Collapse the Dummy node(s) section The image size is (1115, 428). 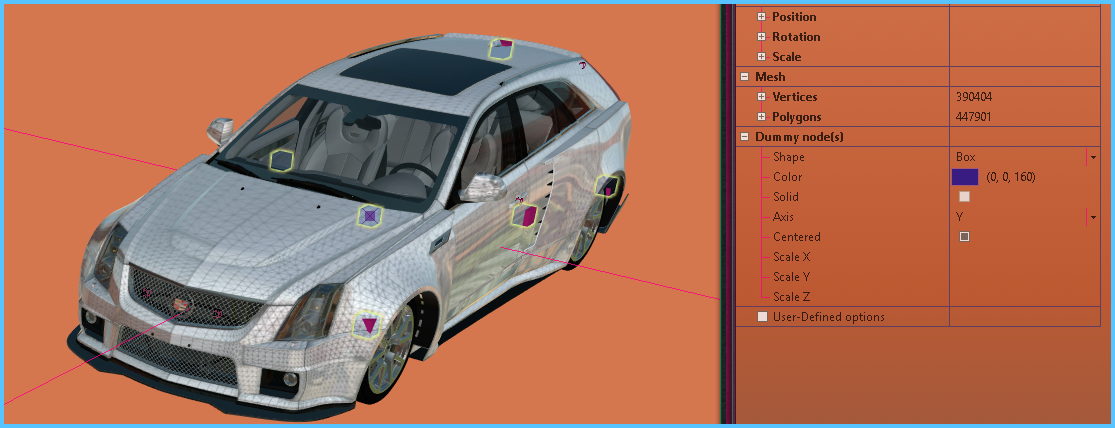(744, 137)
